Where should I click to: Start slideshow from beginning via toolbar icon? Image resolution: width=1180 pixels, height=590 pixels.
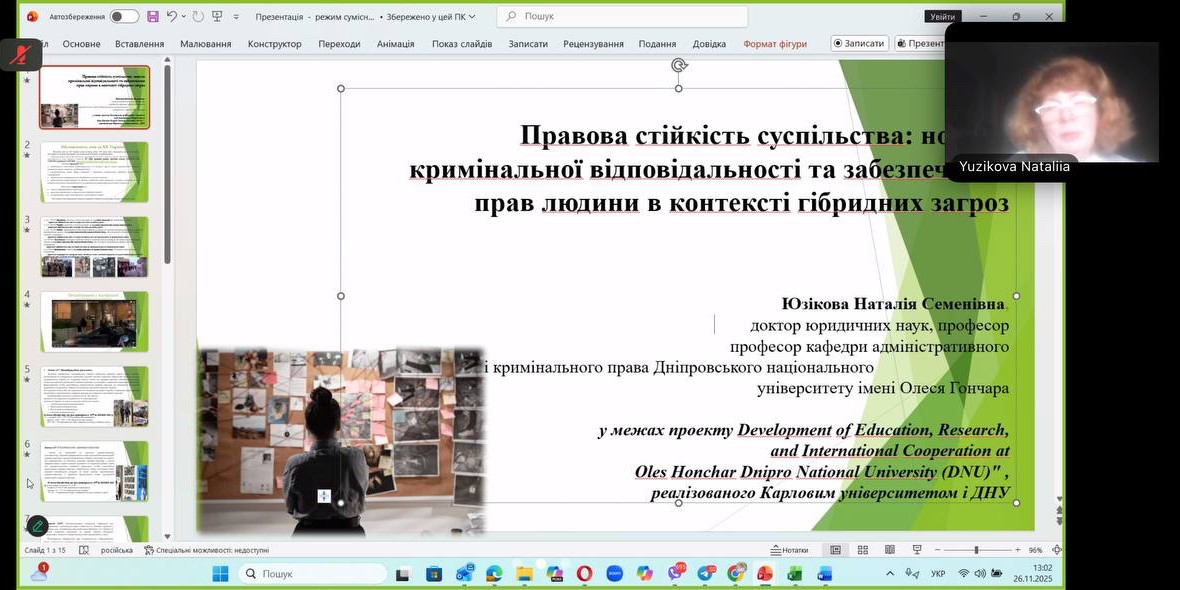click(x=217, y=16)
